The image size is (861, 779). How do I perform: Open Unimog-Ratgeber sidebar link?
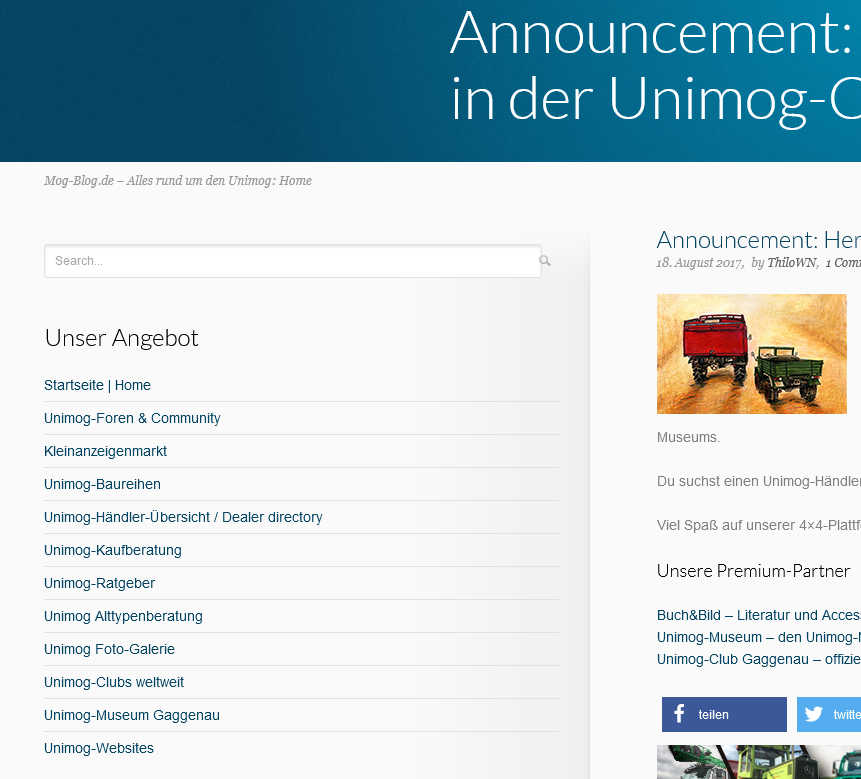coord(99,583)
